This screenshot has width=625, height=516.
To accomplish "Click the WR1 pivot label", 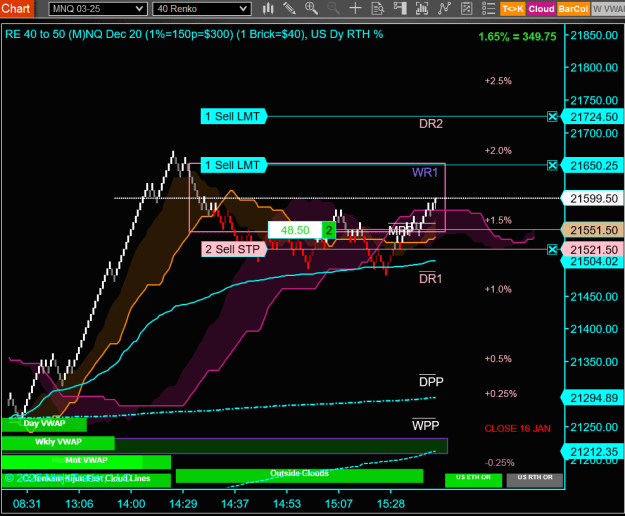I will [425, 173].
